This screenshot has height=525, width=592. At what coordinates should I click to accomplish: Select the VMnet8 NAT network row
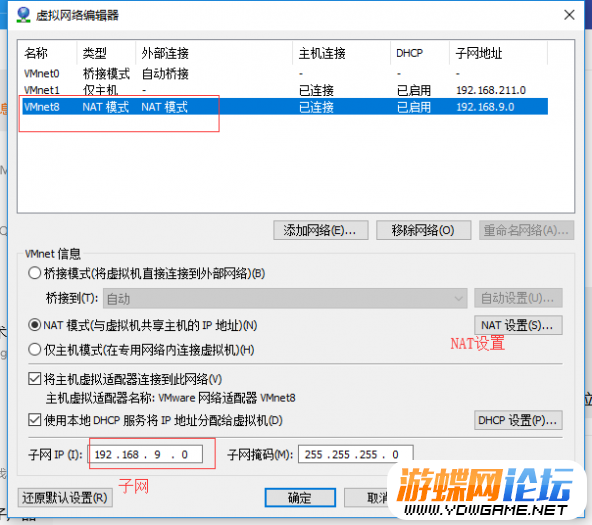point(285,106)
